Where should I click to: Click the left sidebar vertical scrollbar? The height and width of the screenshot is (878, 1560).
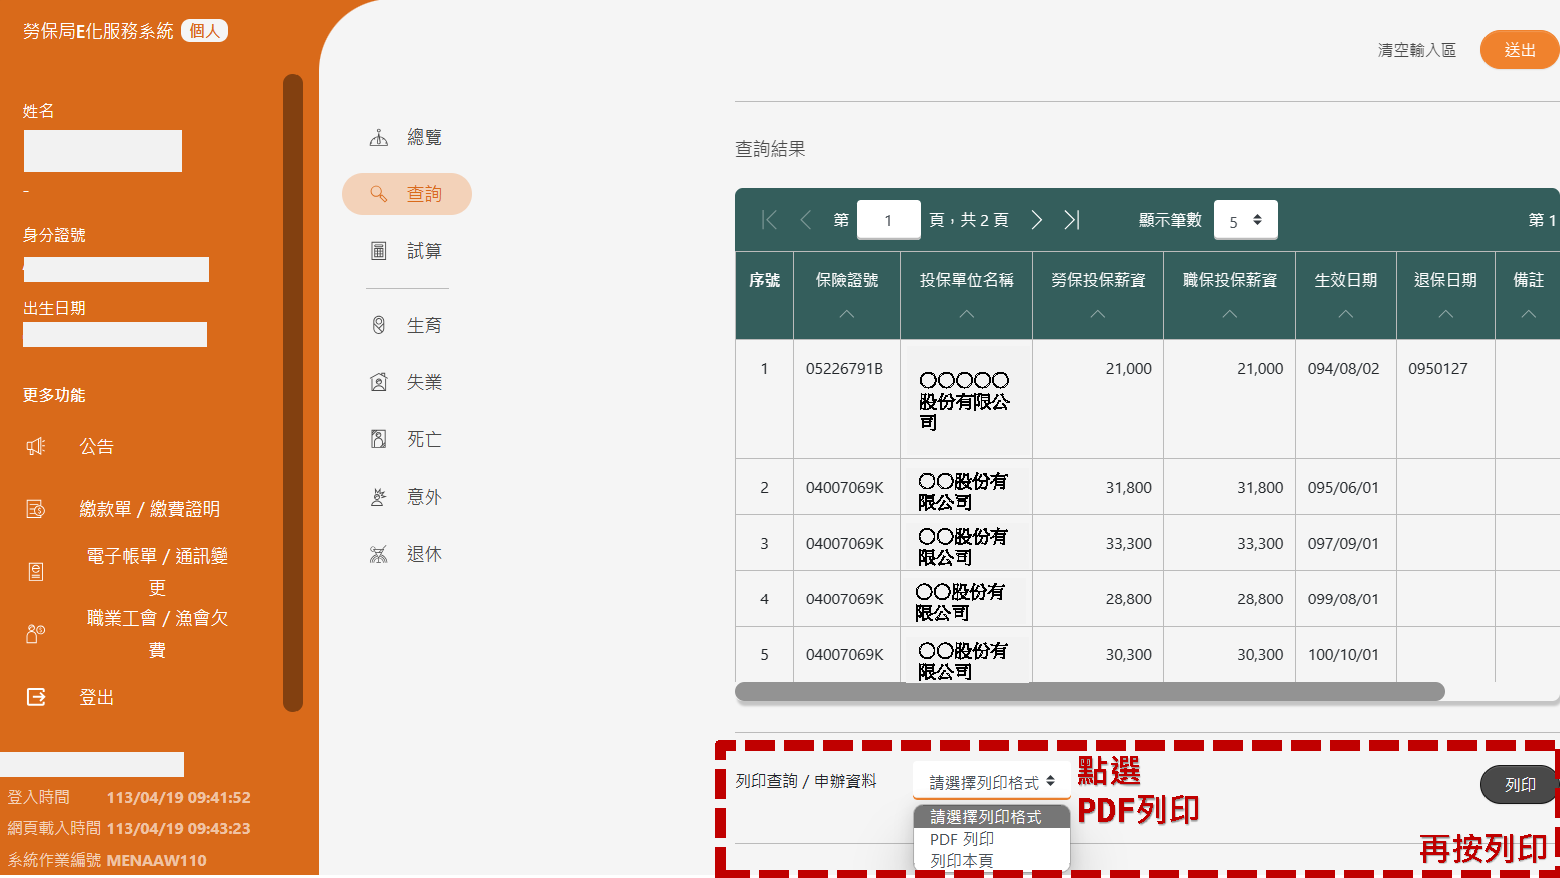click(x=293, y=393)
